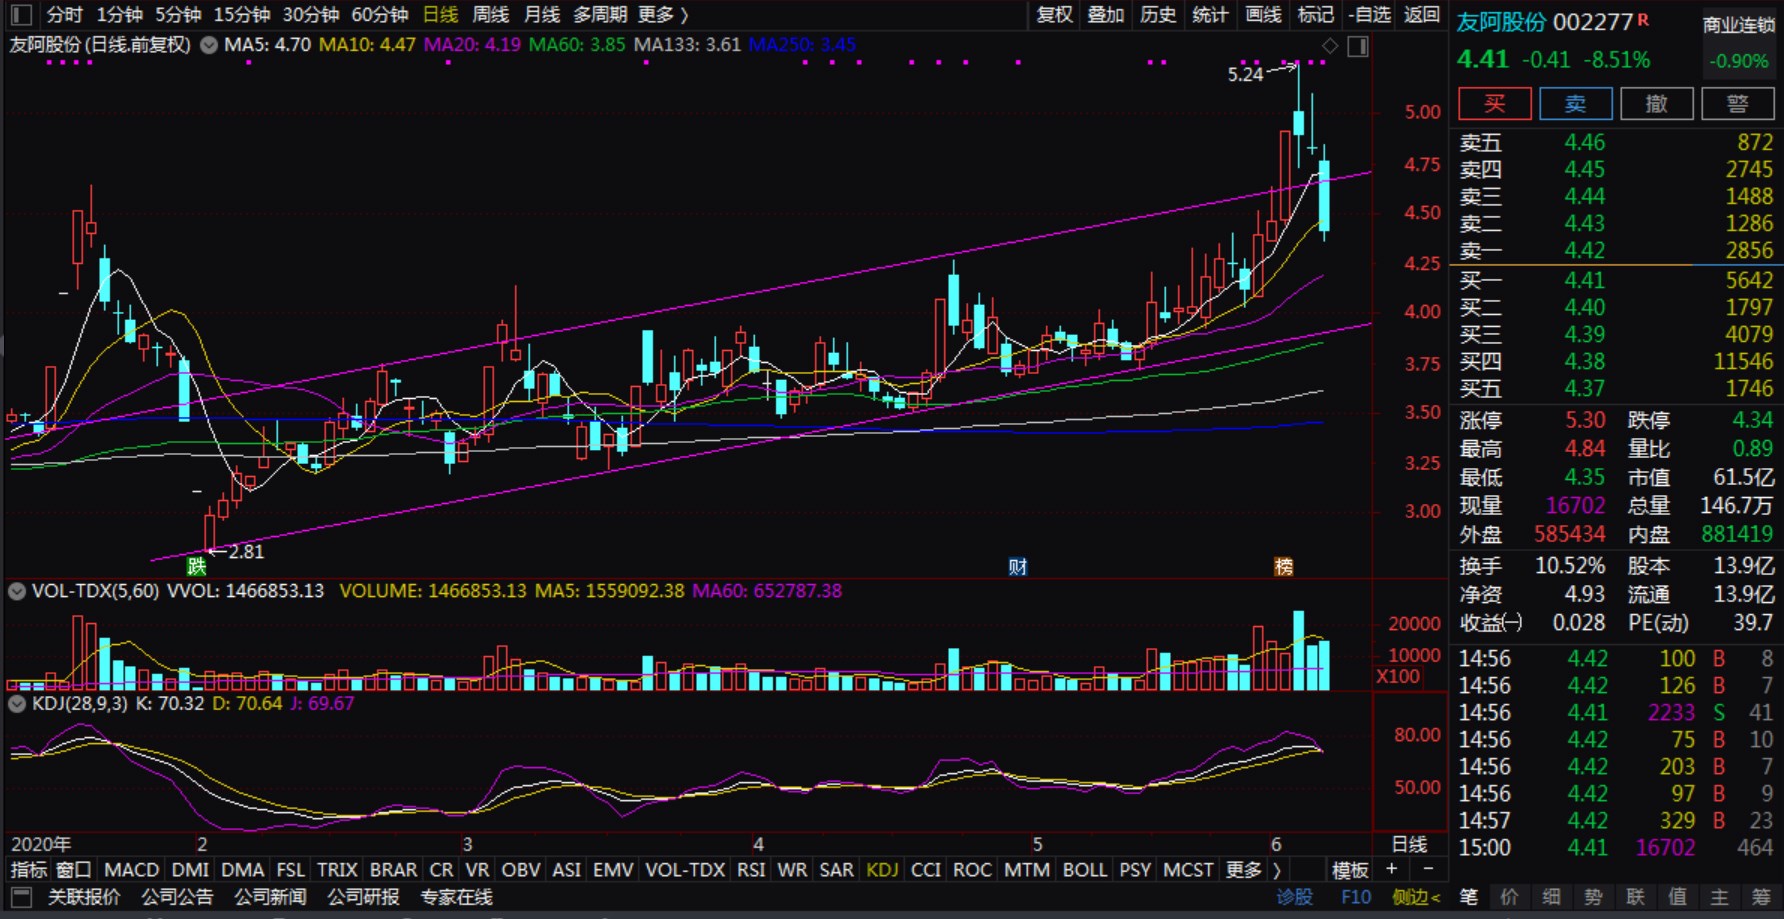Toggle the 侧边 side panel
This screenshot has height=919, width=1784.
(x=1415, y=897)
